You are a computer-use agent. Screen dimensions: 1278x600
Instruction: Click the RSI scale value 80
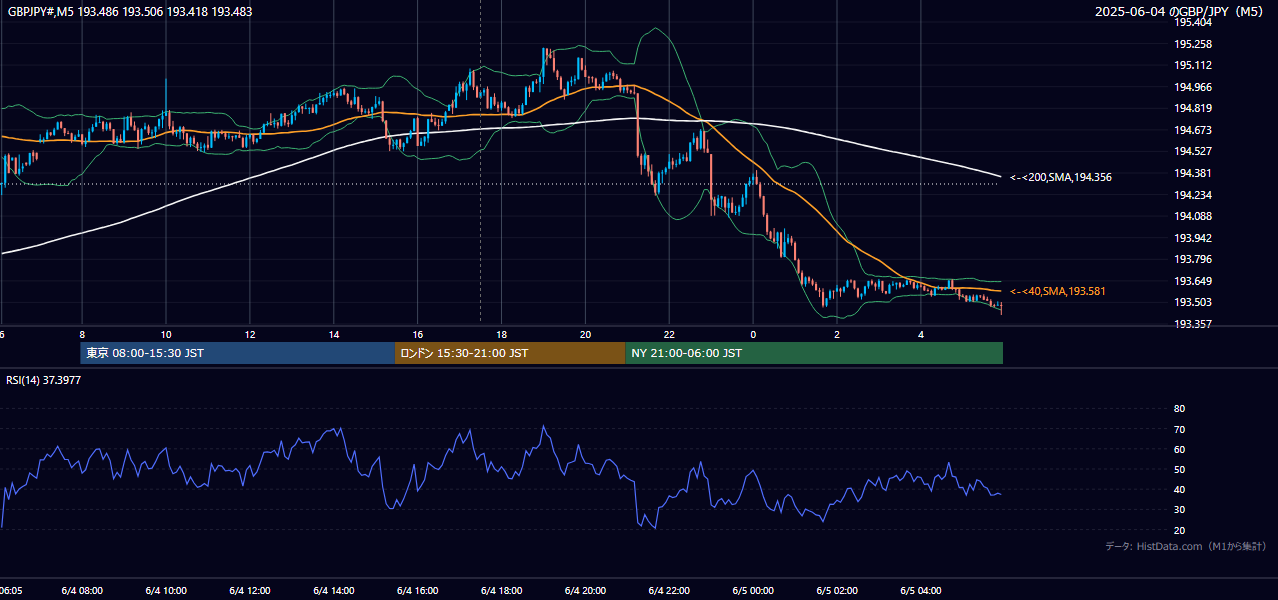[x=1179, y=409]
